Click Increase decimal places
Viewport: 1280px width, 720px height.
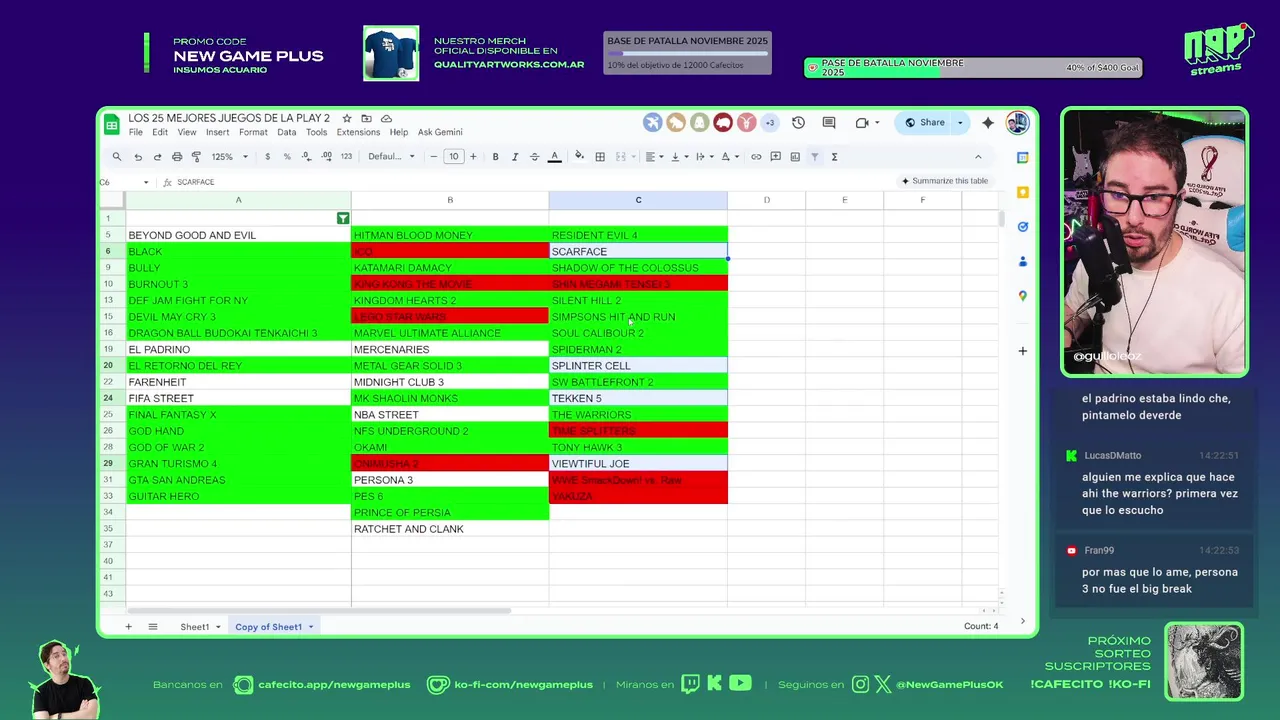tap(327, 156)
